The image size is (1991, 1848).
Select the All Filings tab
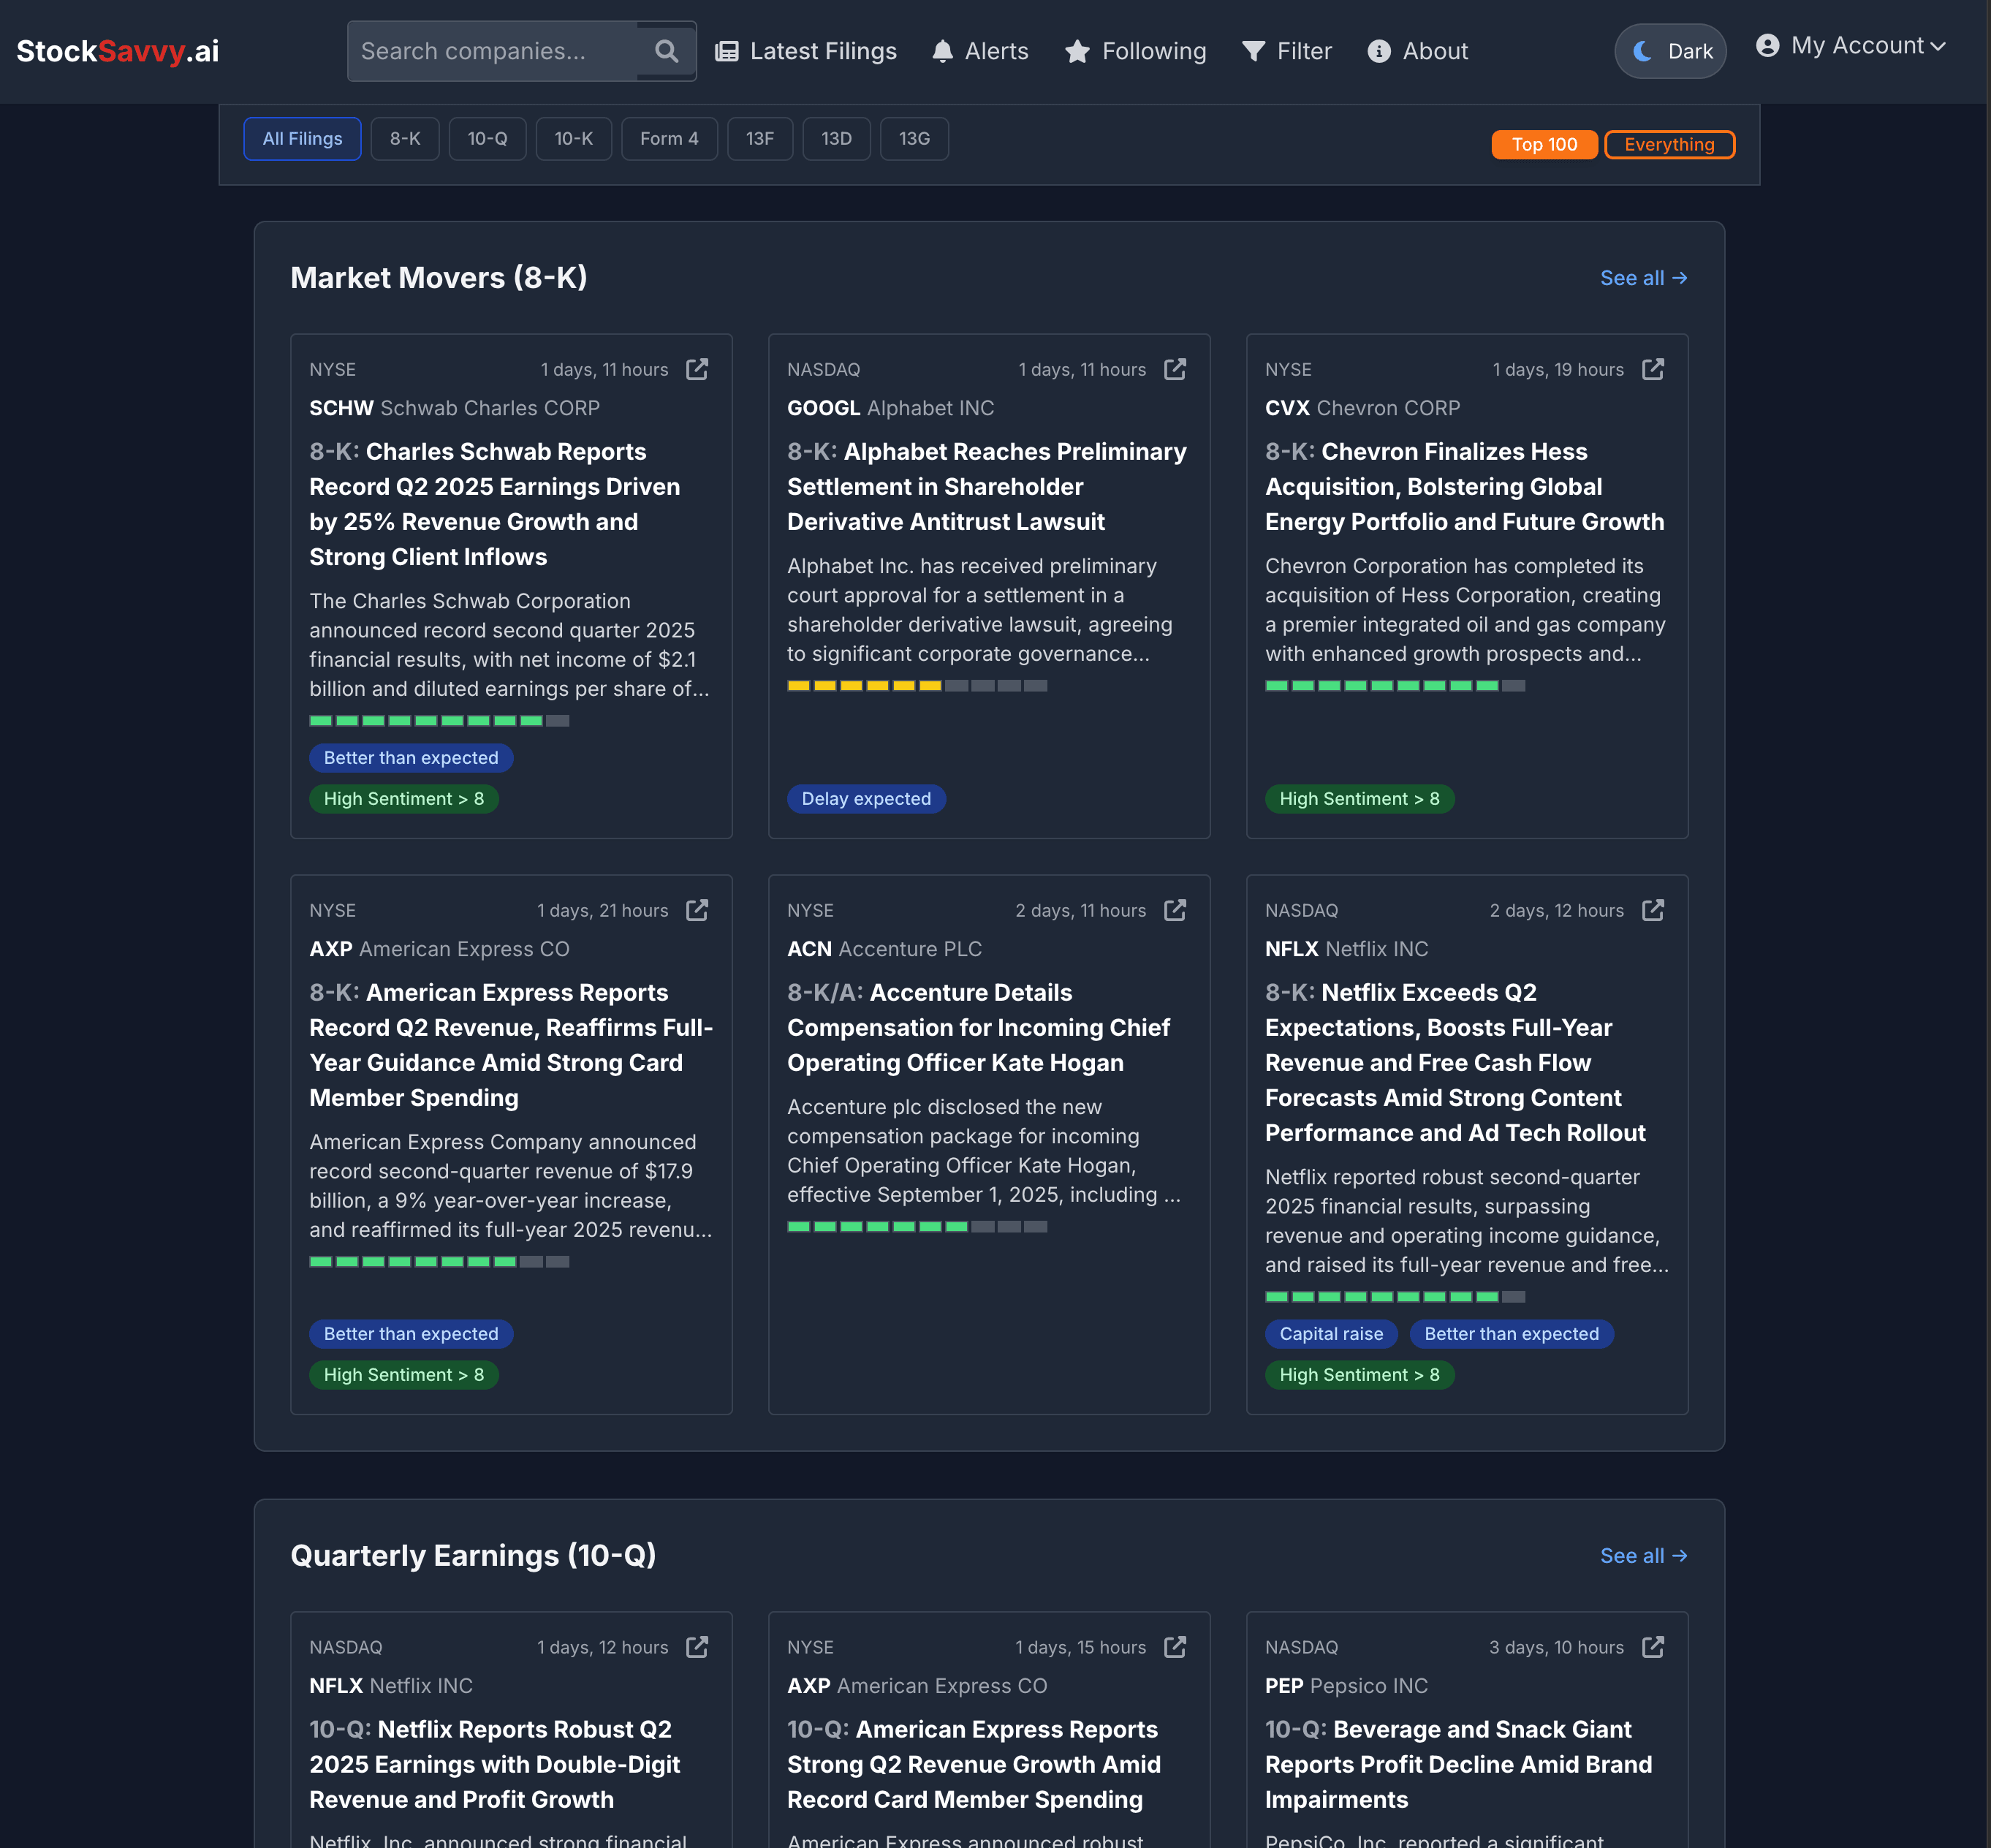302,139
